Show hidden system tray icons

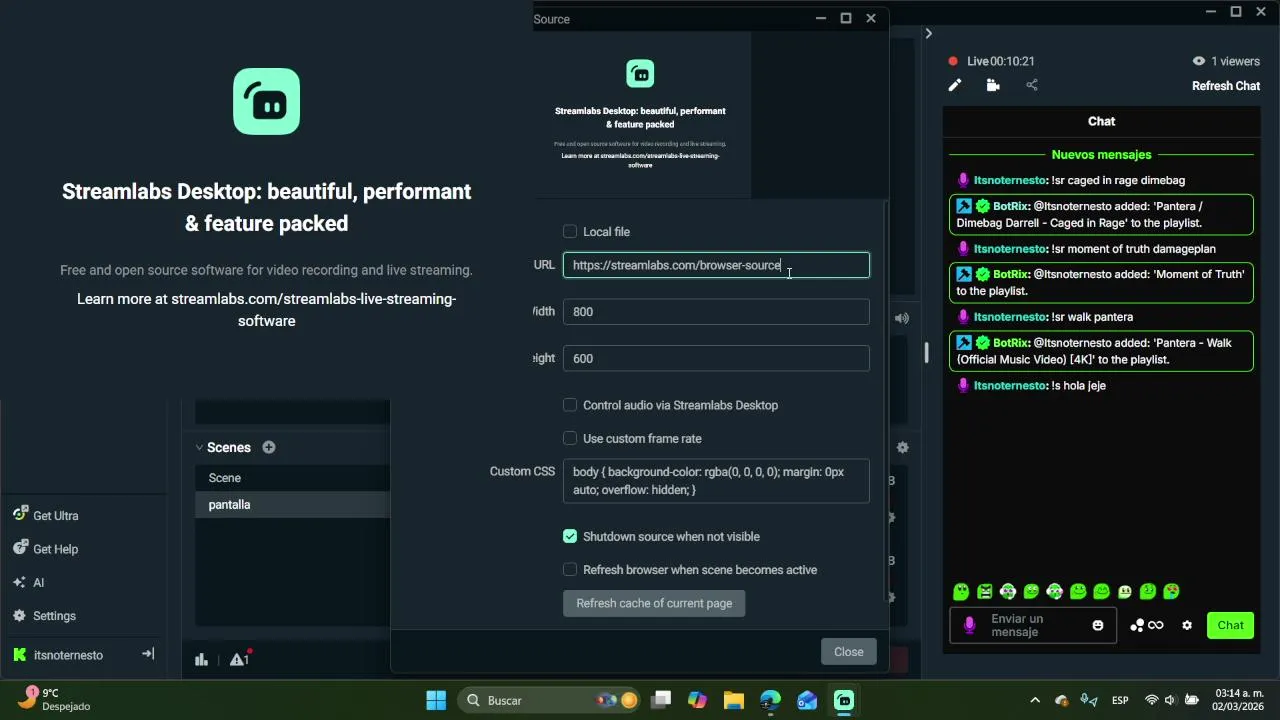(1035, 700)
